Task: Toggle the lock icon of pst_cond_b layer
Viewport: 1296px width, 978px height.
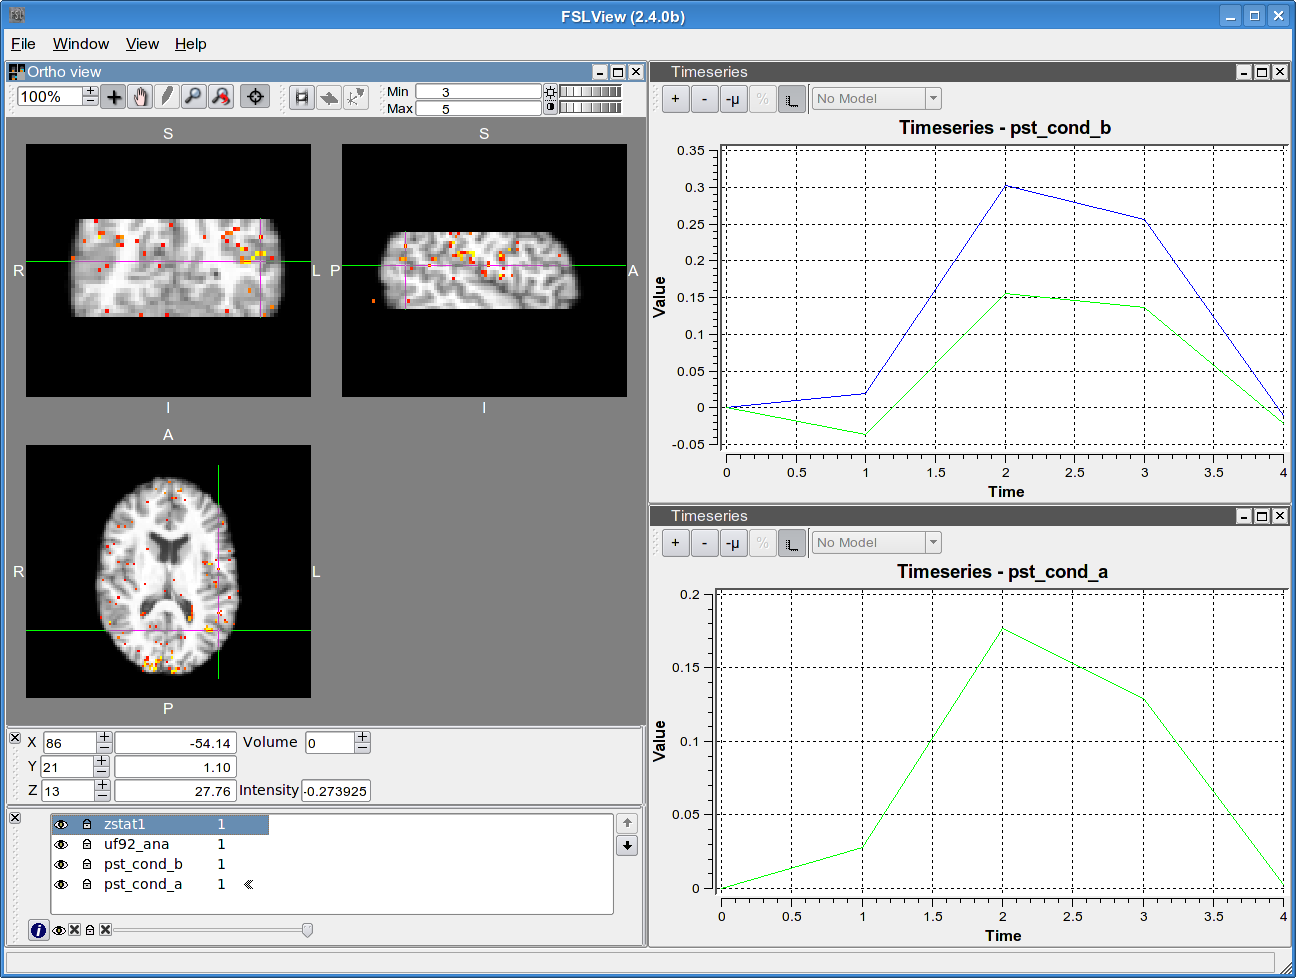Action: (x=87, y=864)
